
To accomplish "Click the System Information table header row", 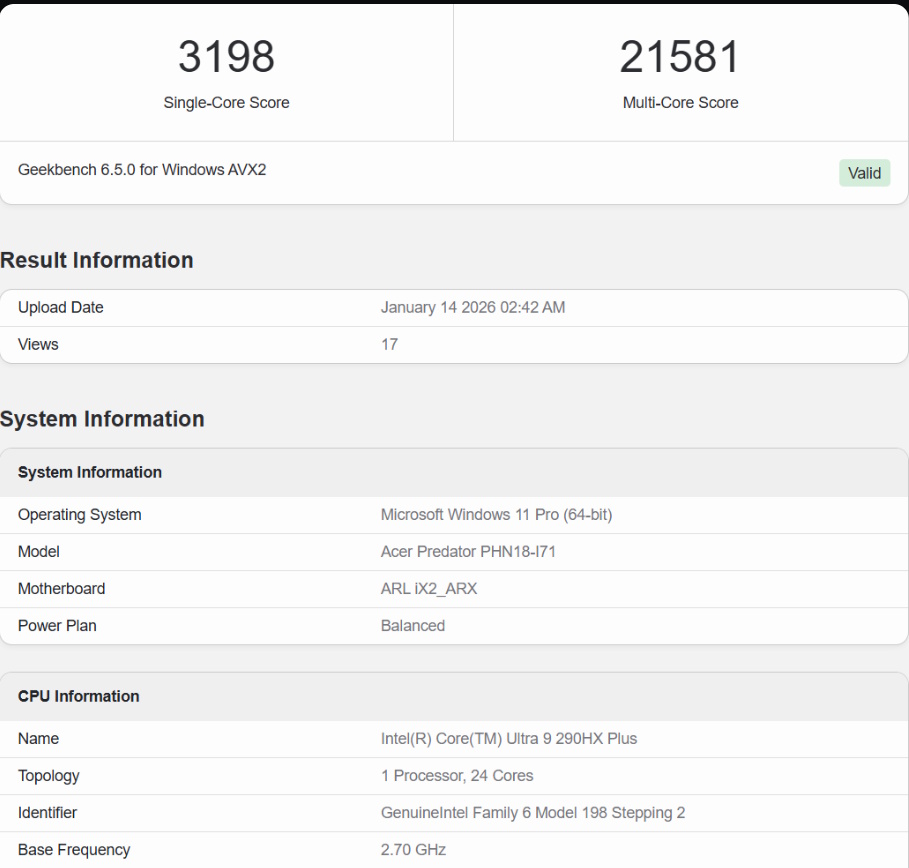I will [90, 473].
